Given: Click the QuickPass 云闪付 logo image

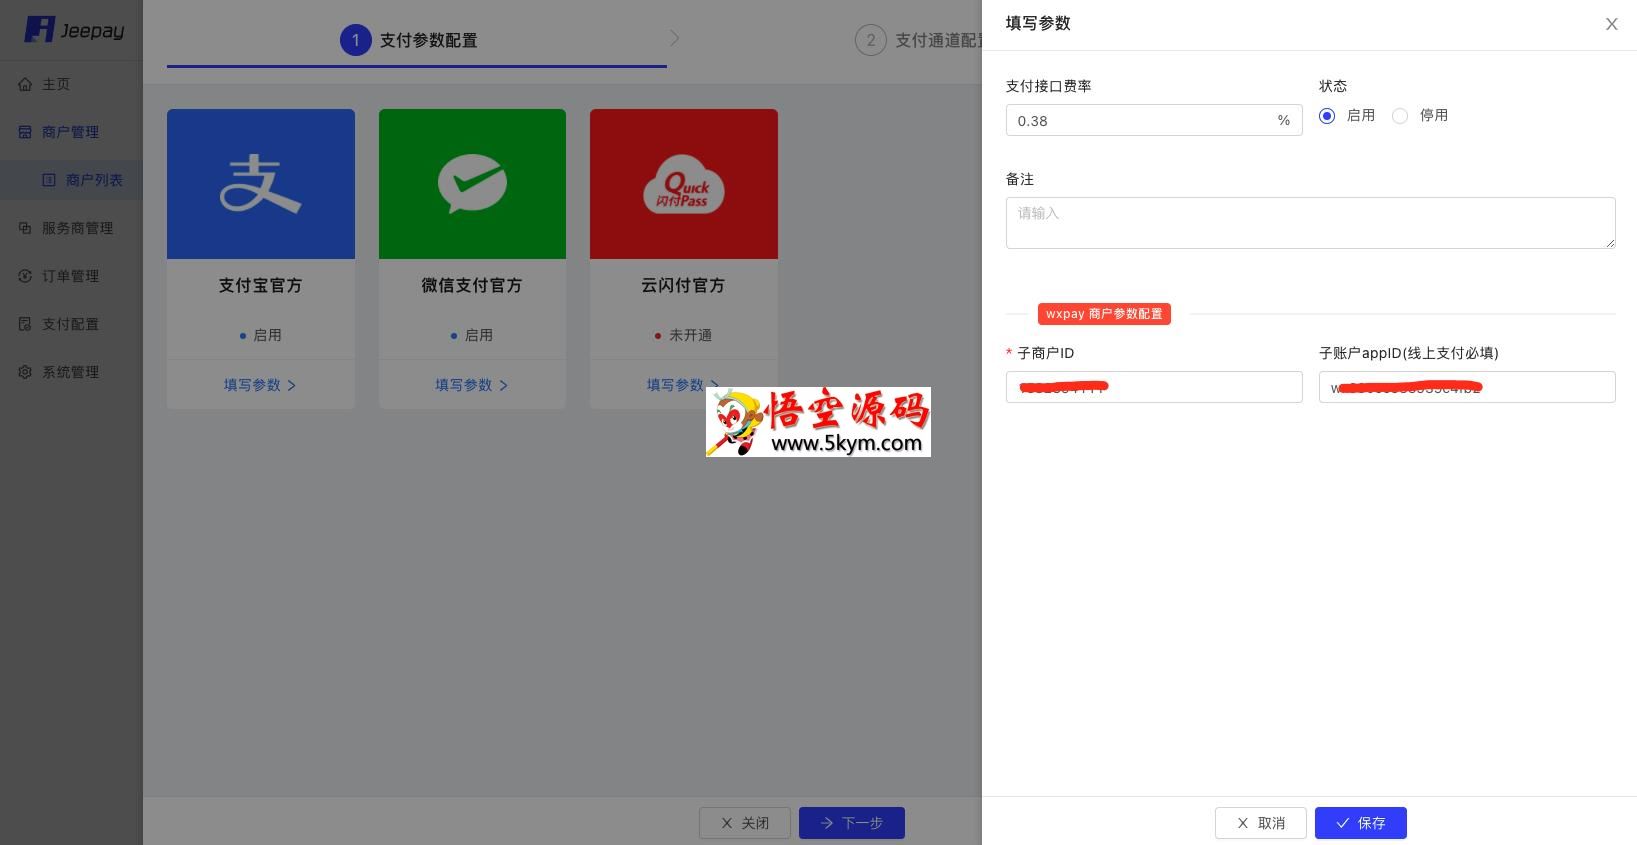Looking at the screenshot, I should (684, 184).
